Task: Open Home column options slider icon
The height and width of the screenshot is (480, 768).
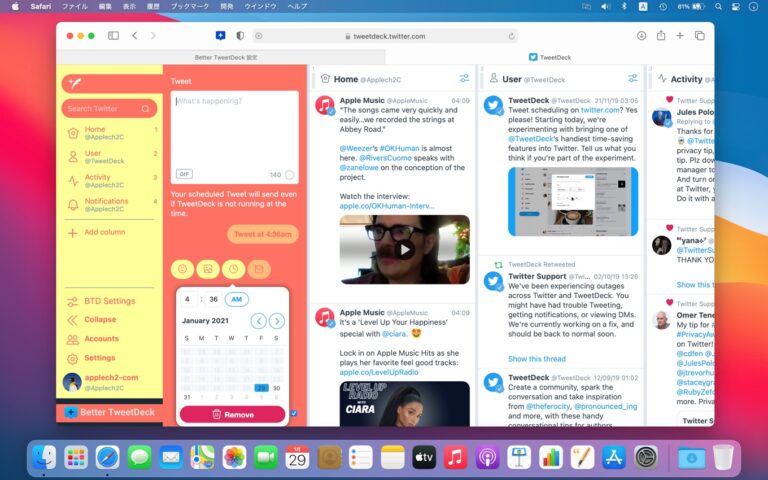Action: [464, 78]
